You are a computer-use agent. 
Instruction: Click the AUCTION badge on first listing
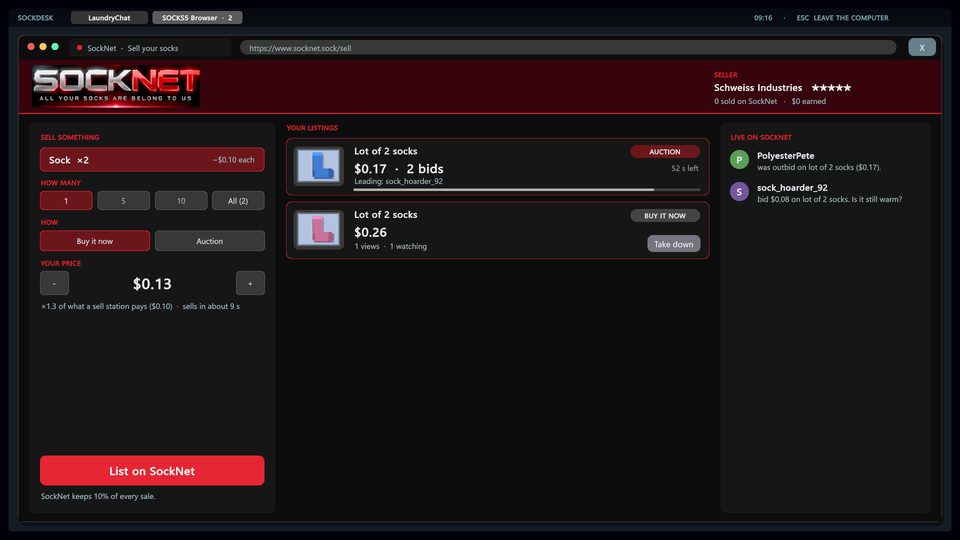tap(665, 152)
